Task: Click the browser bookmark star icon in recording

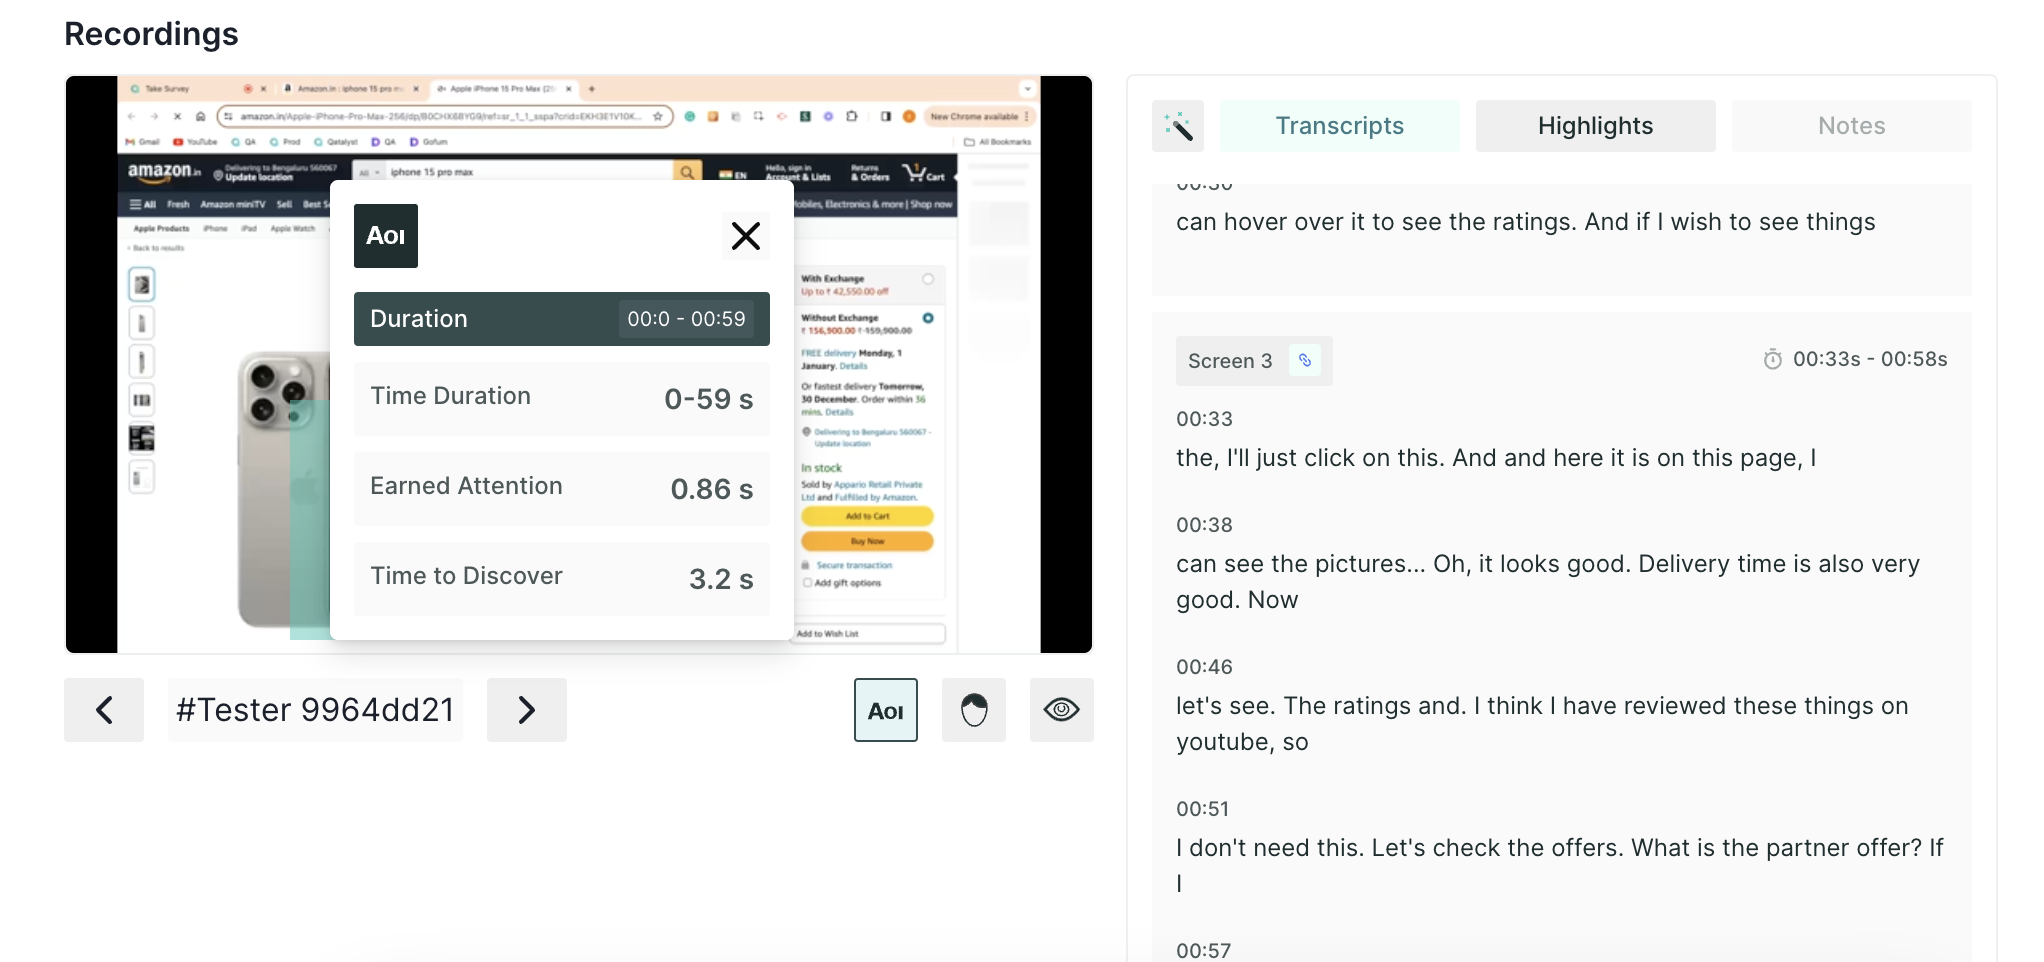Action: pyautogui.click(x=658, y=116)
